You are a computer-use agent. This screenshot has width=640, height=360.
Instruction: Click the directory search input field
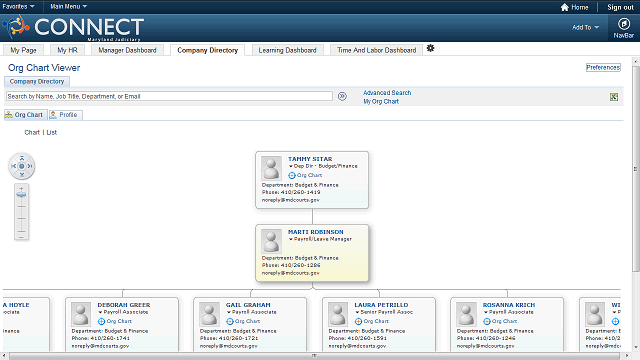point(169,96)
